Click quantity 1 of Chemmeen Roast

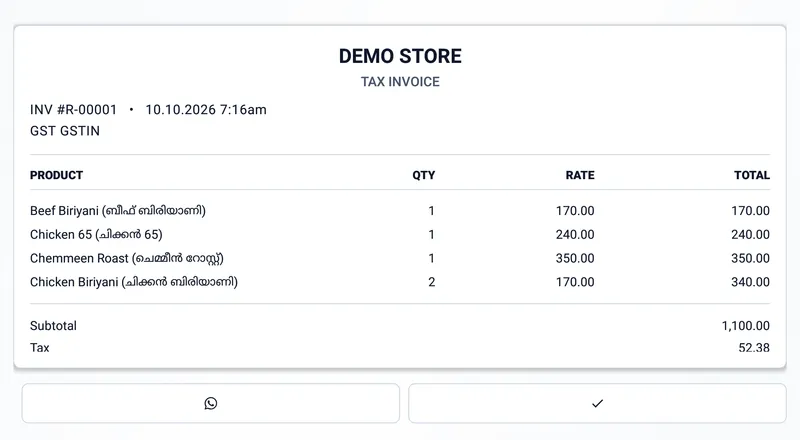coord(432,258)
